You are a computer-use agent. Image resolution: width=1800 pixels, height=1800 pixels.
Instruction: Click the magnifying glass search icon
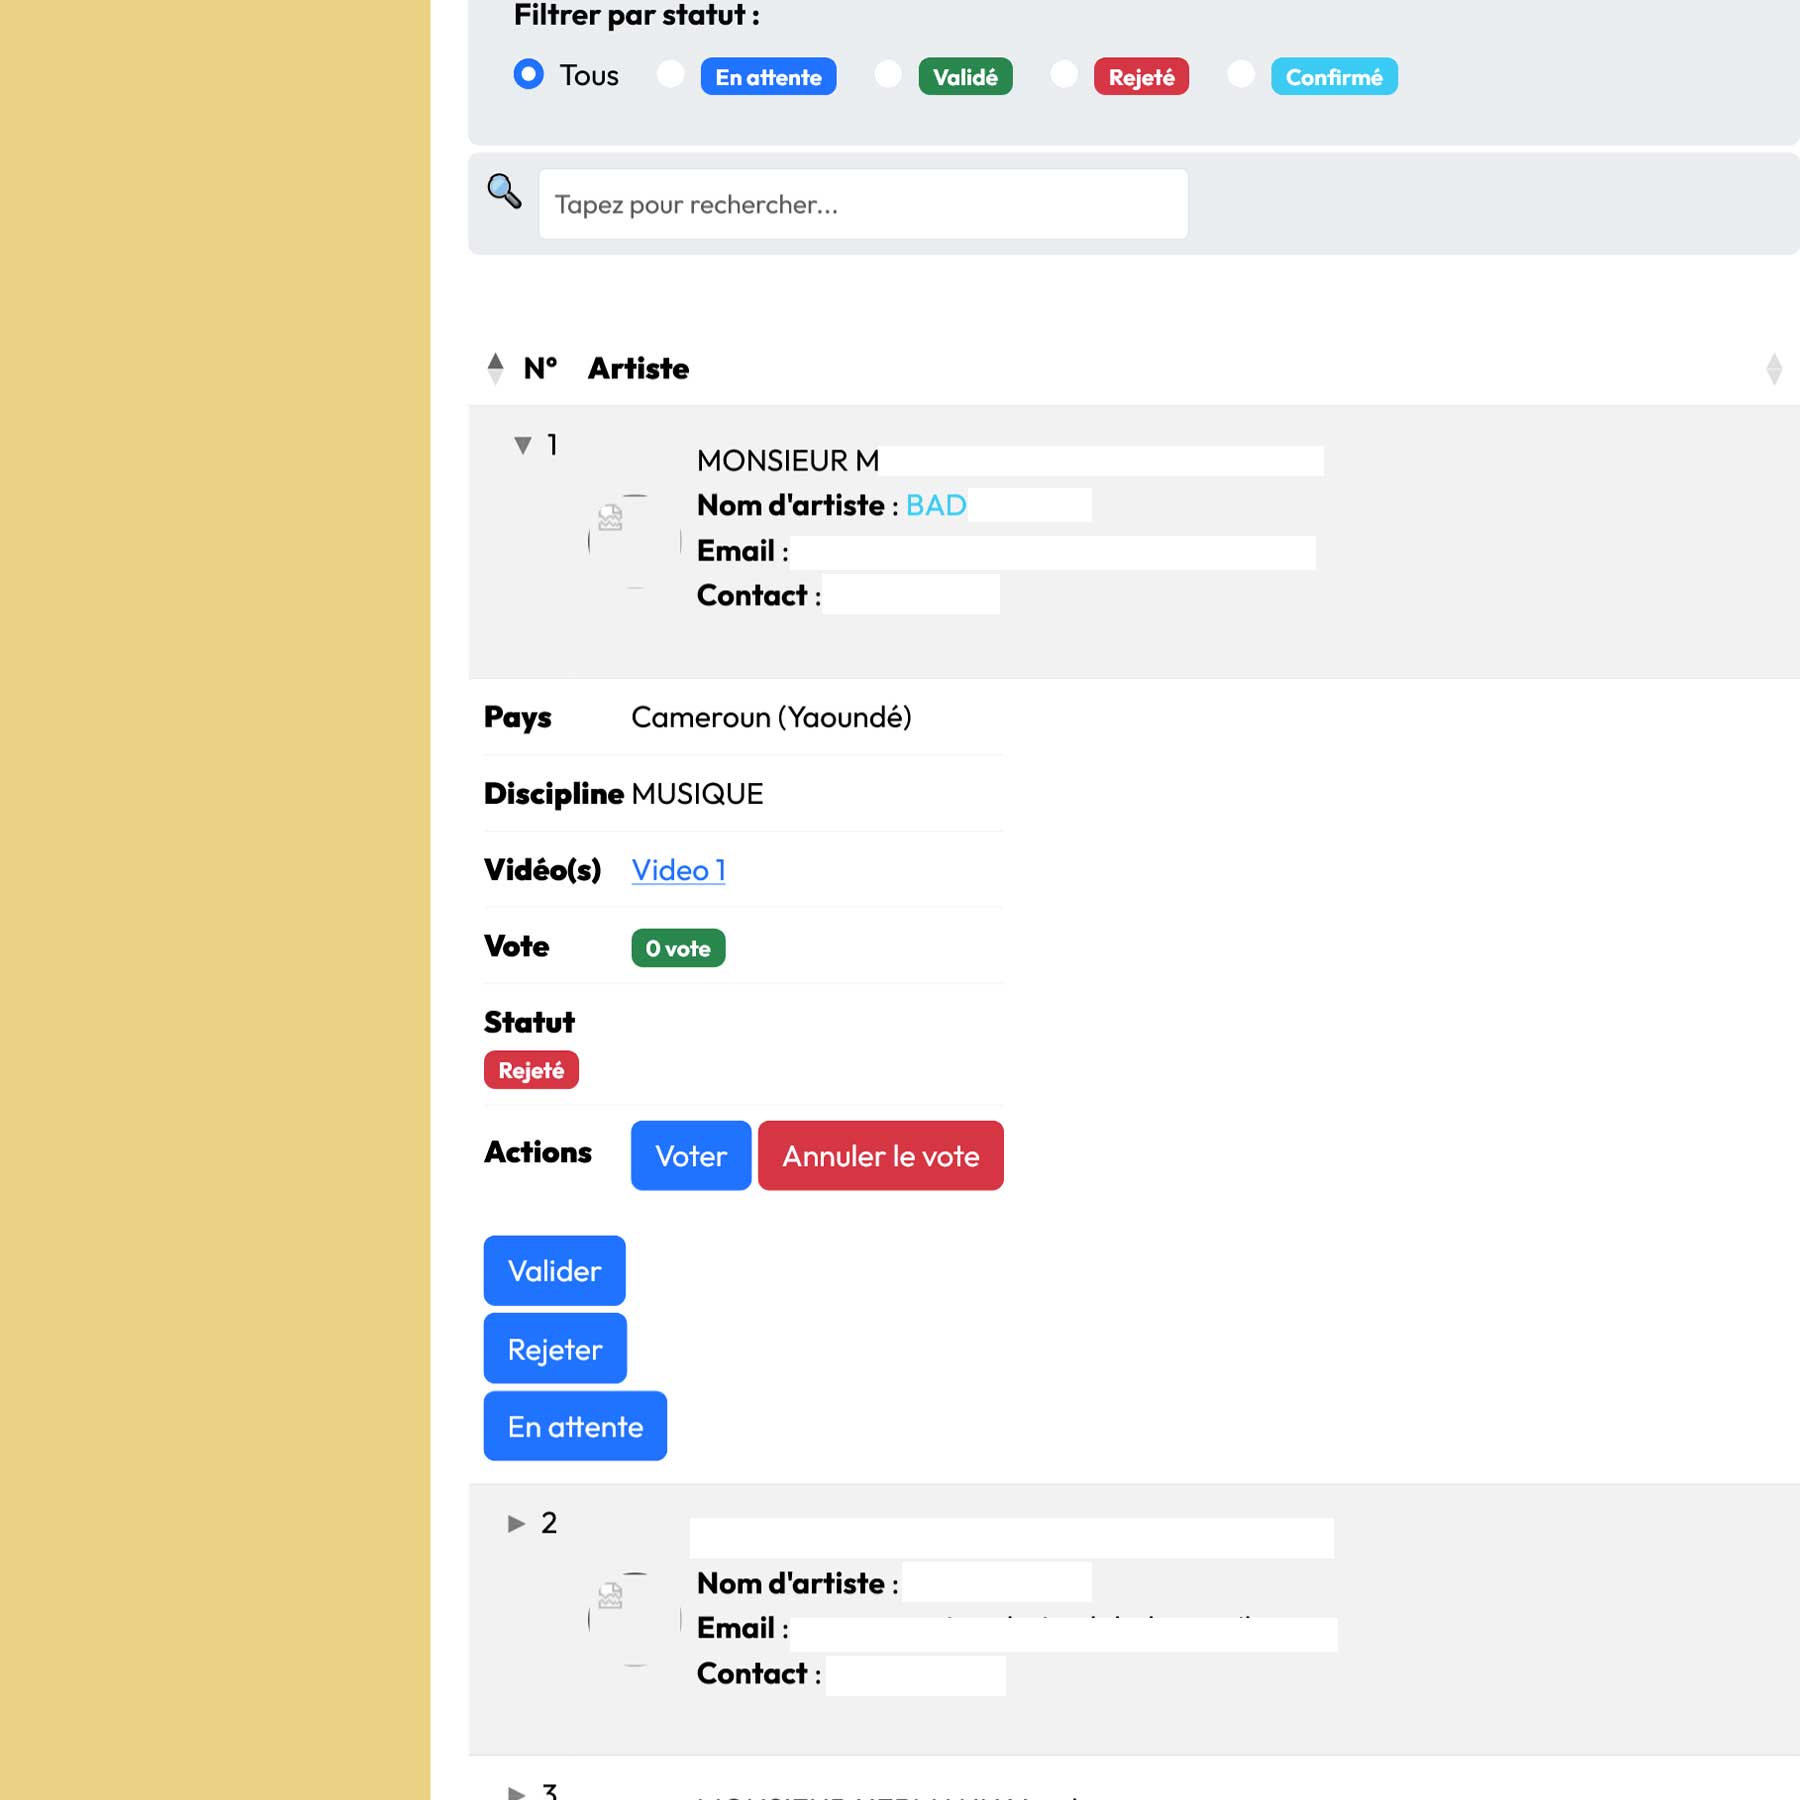pyautogui.click(x=504, y=191)
